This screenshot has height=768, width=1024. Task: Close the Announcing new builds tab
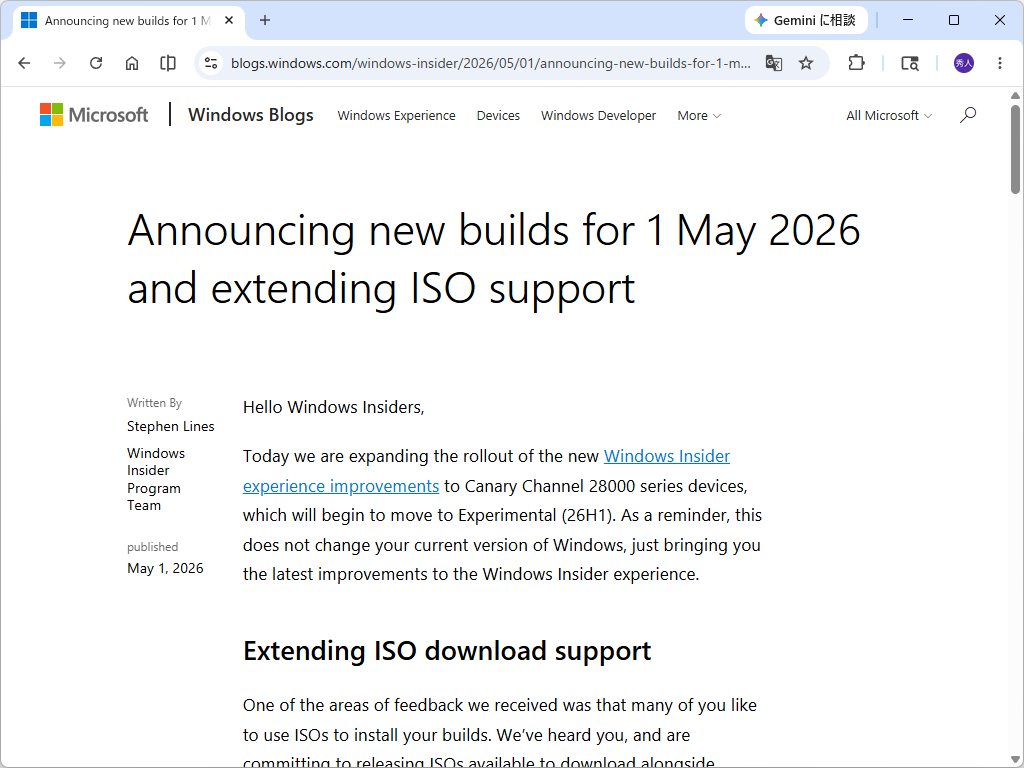pyautogui.click(x=229, y=20)
